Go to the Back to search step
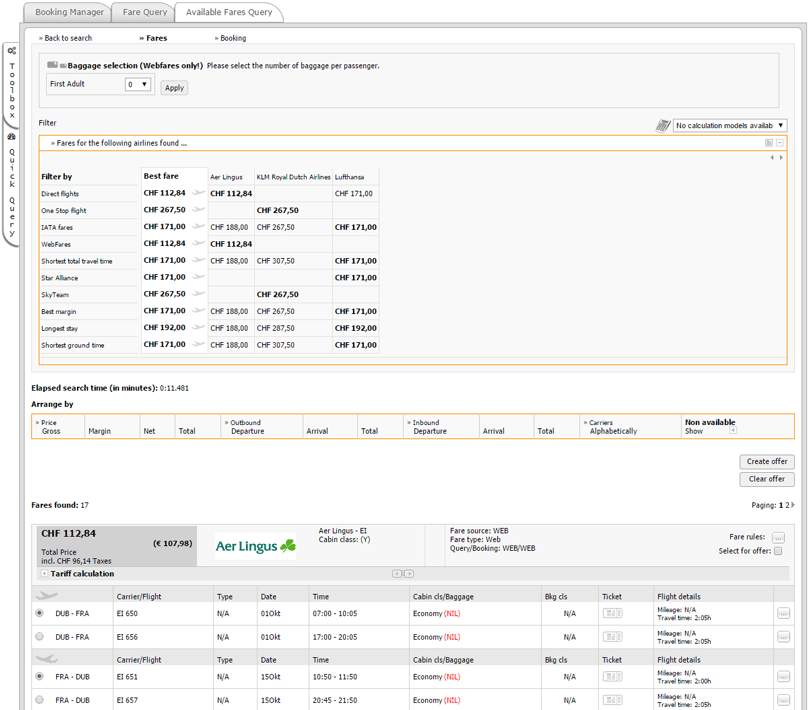This screenshot has width=810, height=710. click(x=66, y=38)
